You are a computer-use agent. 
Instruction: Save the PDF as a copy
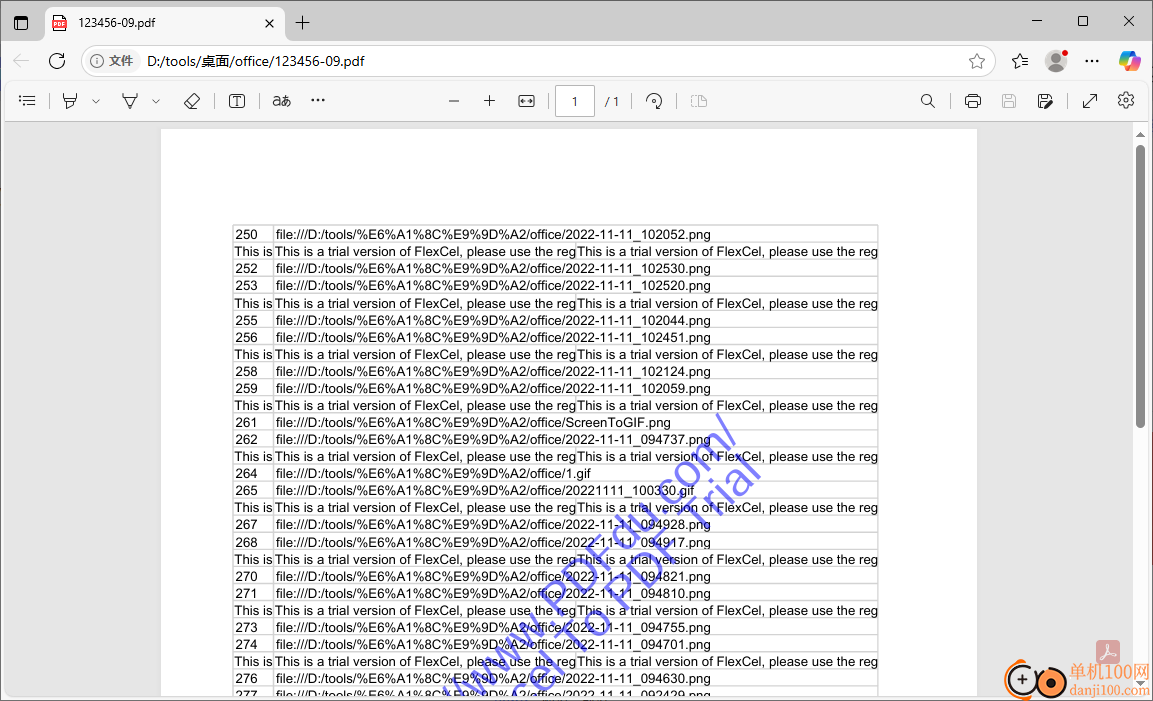coord(1045,102)
